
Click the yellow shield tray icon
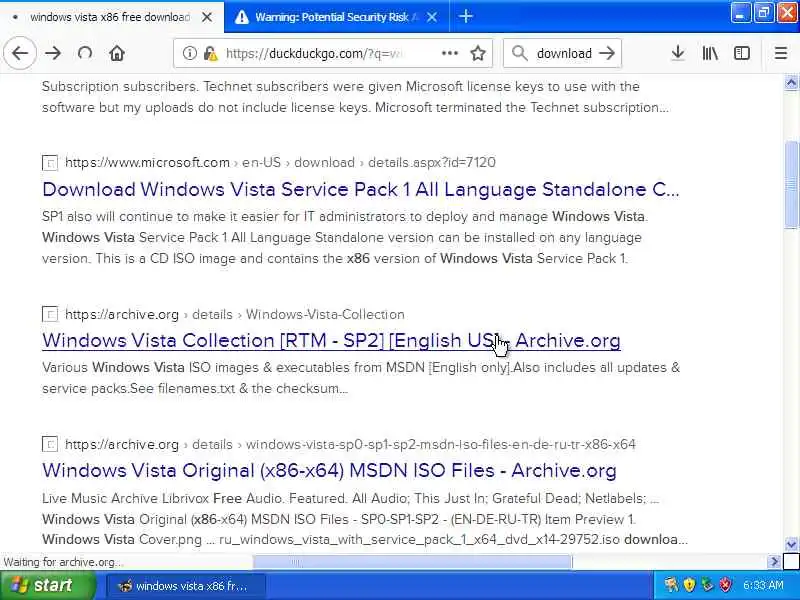pos(689,585)
